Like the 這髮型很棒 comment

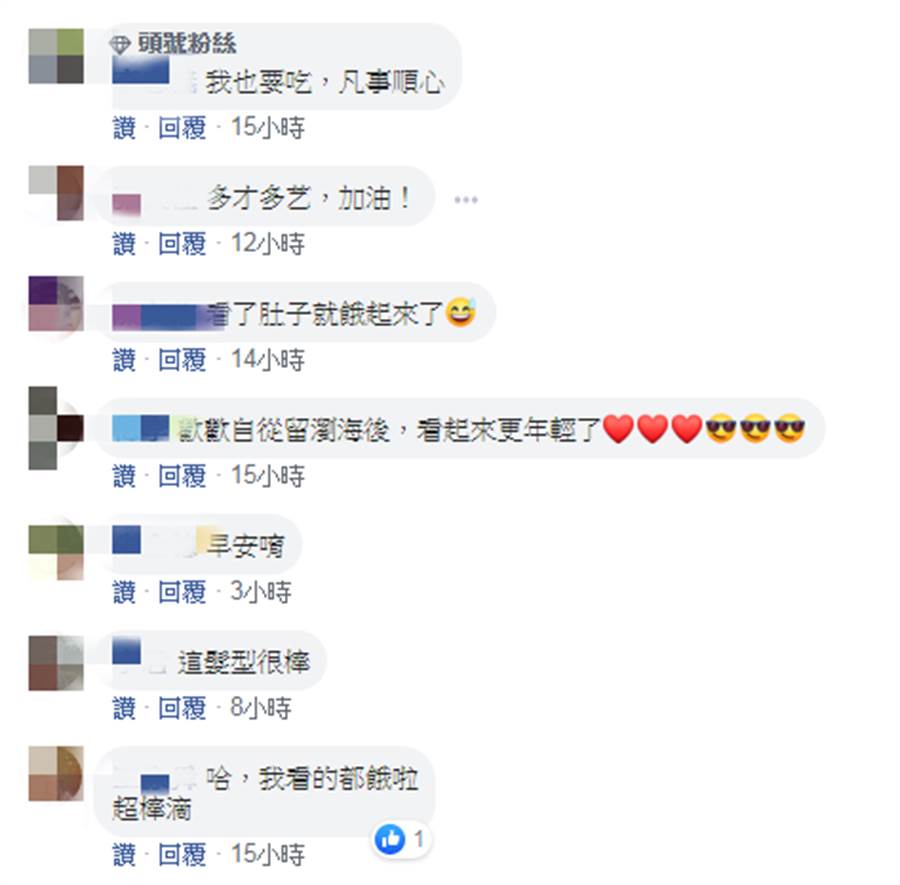point(125,708)
